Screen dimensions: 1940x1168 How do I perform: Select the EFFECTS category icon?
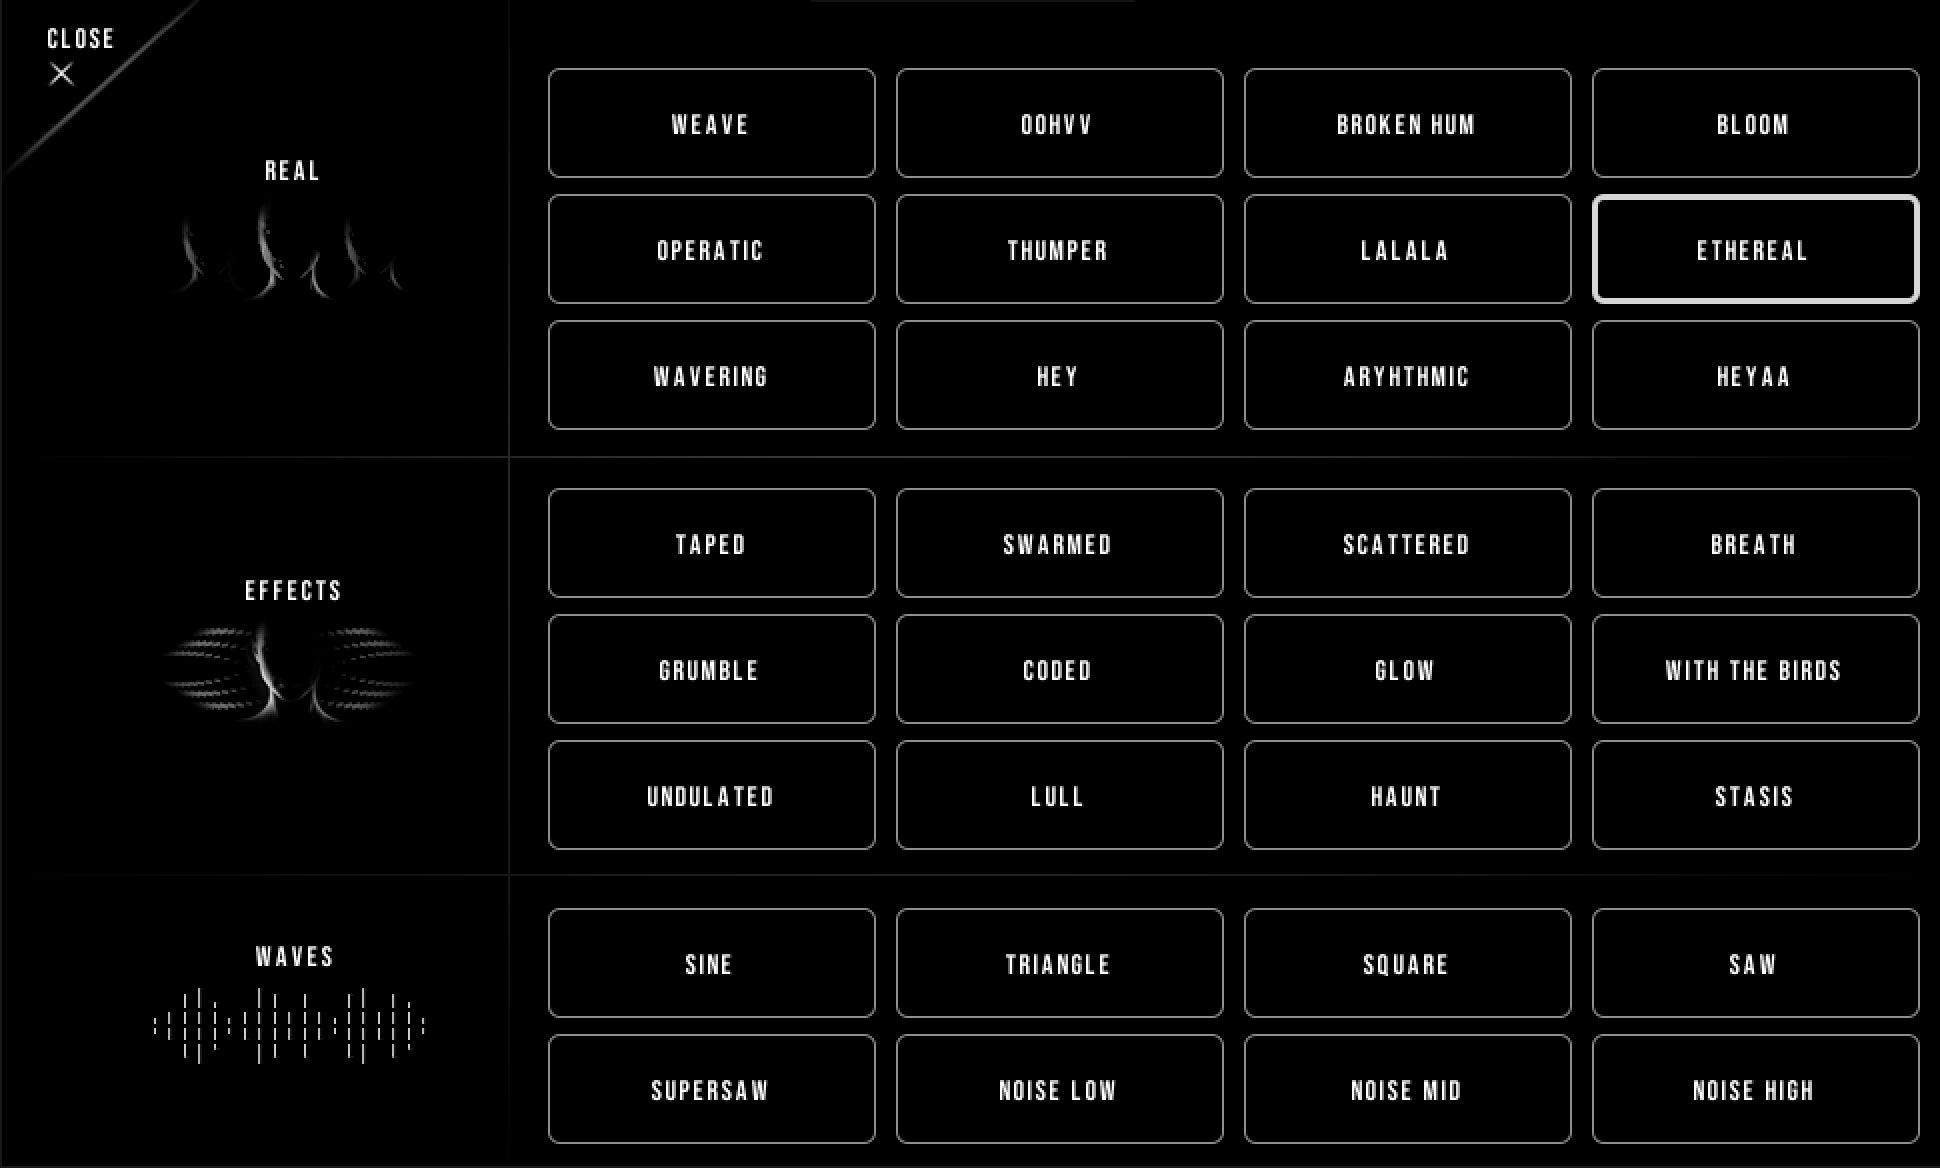[291, 665]
